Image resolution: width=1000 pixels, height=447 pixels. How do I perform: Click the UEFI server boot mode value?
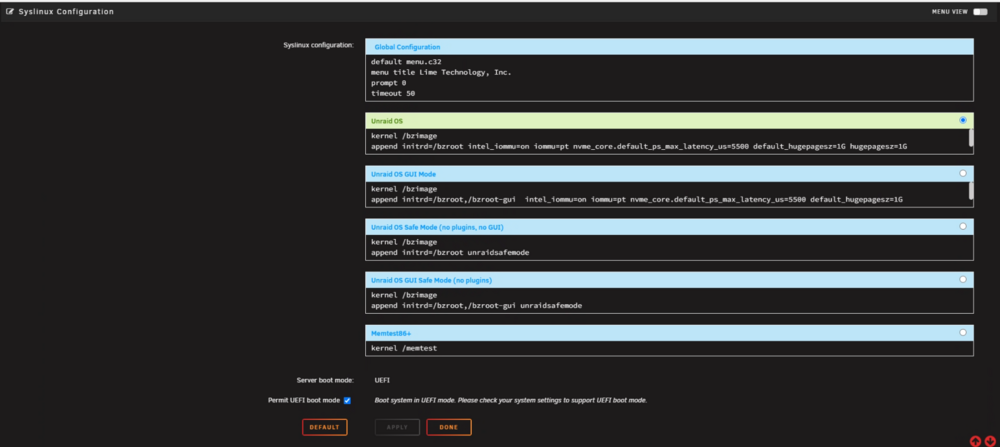382,380
